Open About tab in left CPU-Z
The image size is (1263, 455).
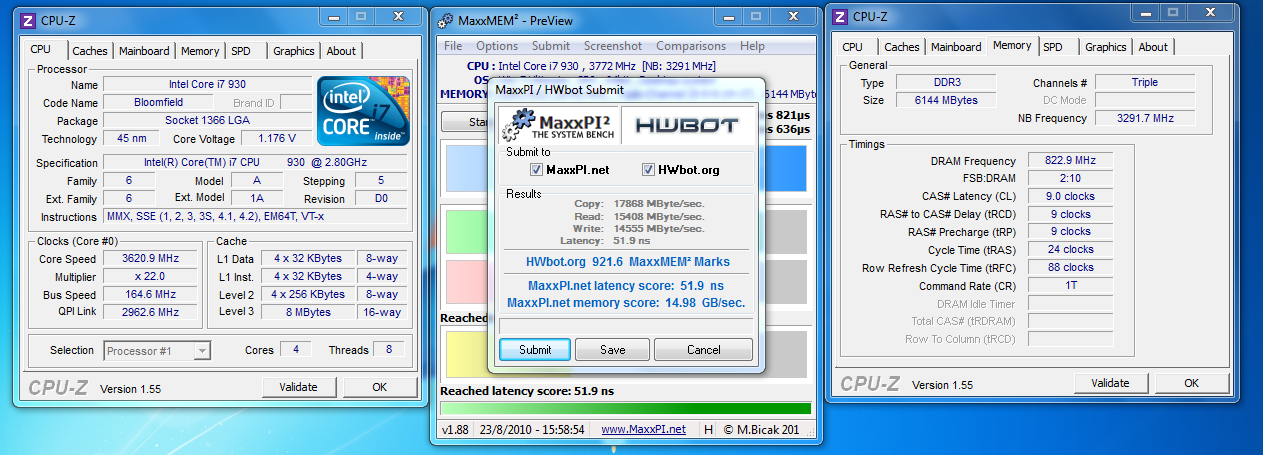click(341, 51)
